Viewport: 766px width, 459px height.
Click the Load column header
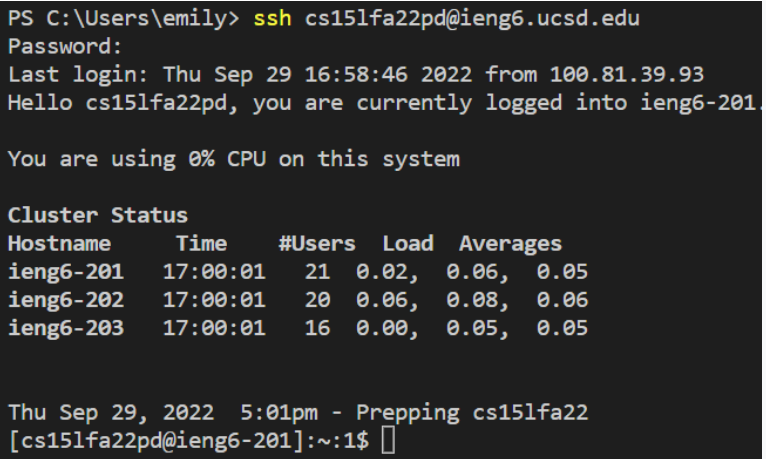pos(408,243)
